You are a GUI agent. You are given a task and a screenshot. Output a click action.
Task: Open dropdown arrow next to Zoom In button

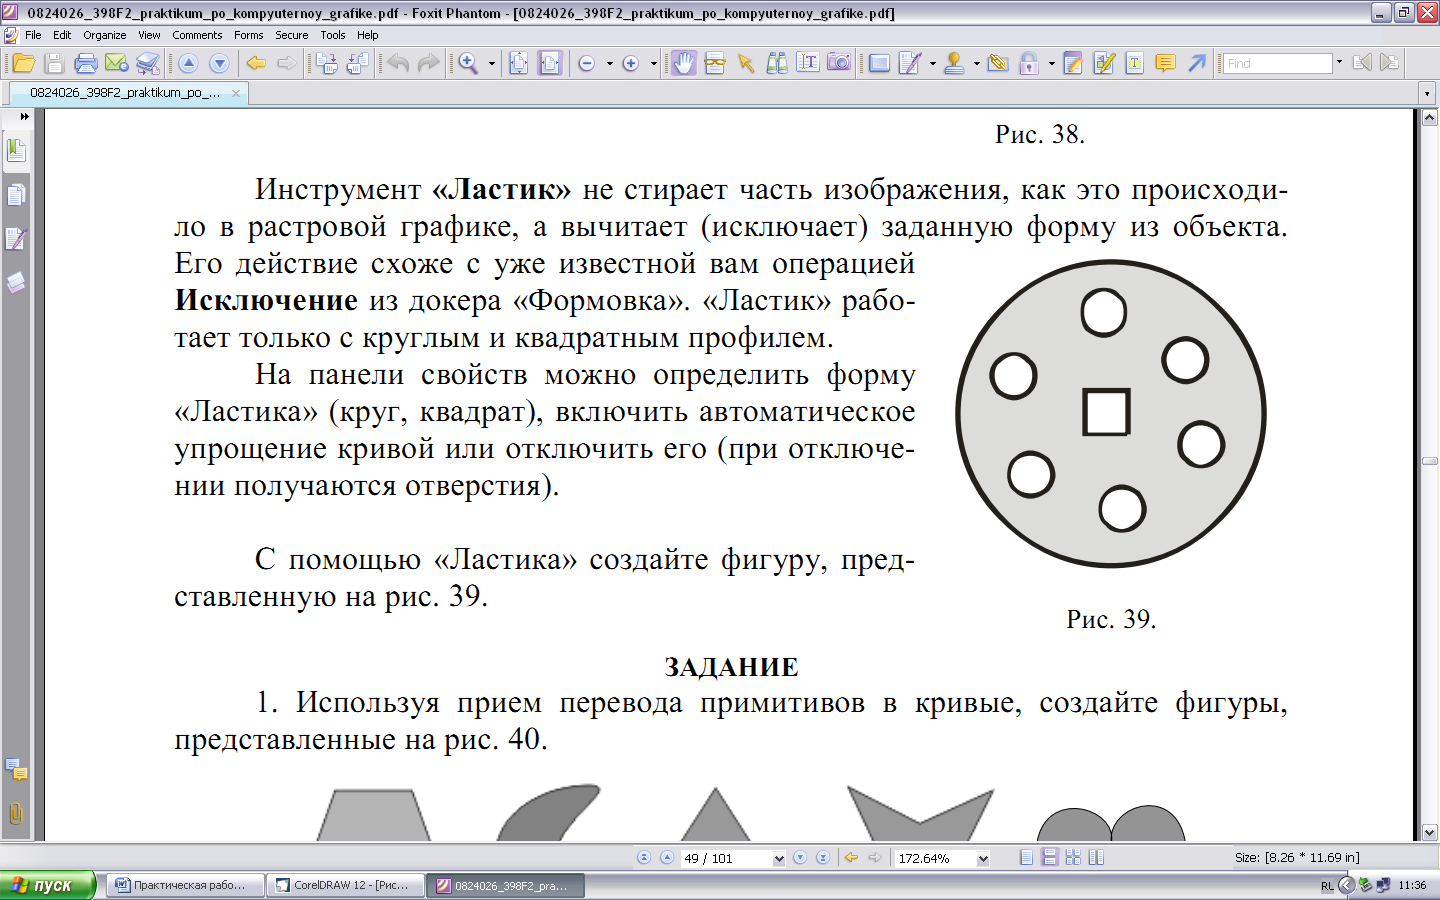[x=653, y=63]
